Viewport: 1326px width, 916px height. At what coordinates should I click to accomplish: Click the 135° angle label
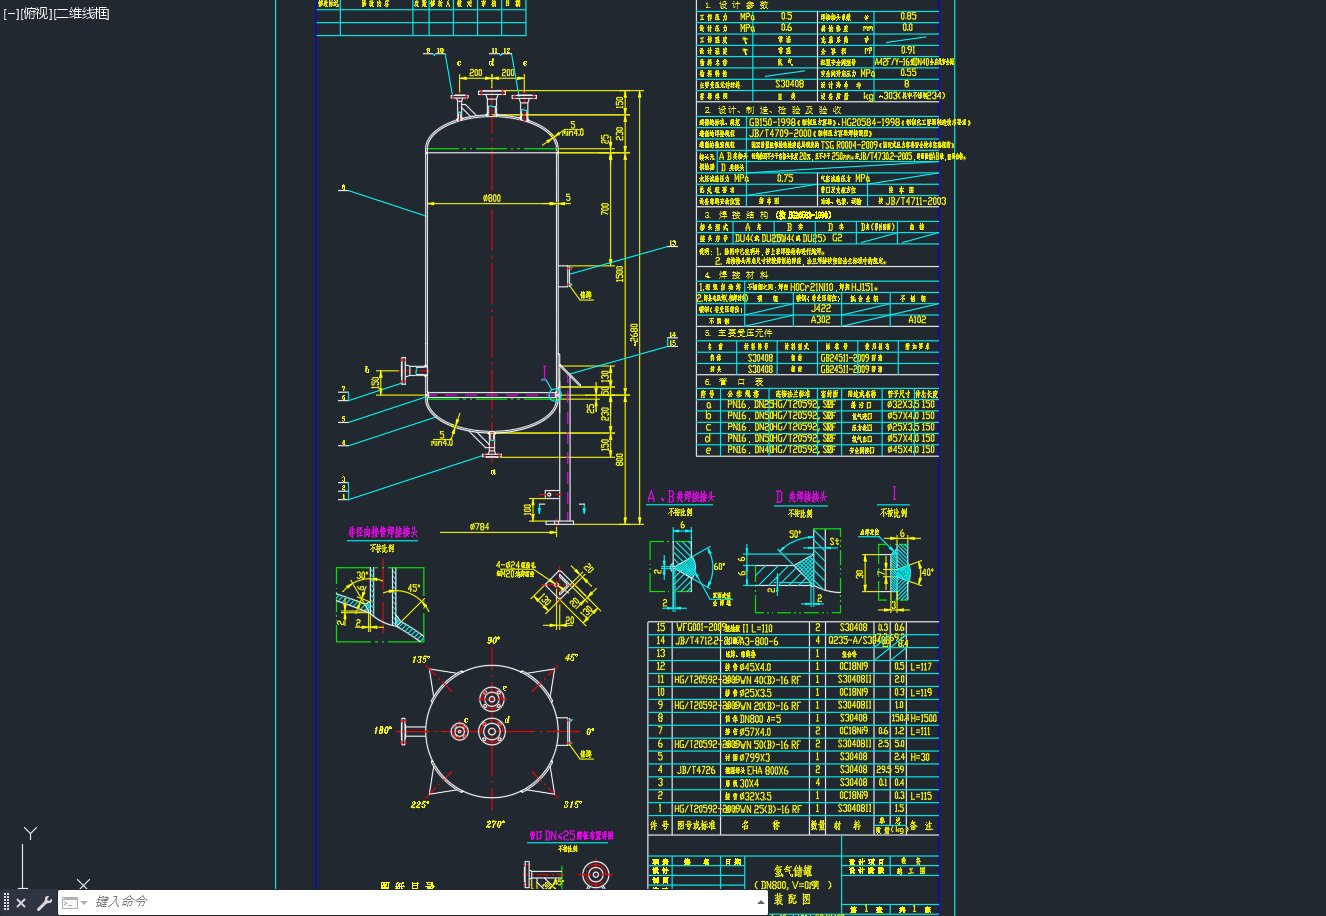coord(421,659)
